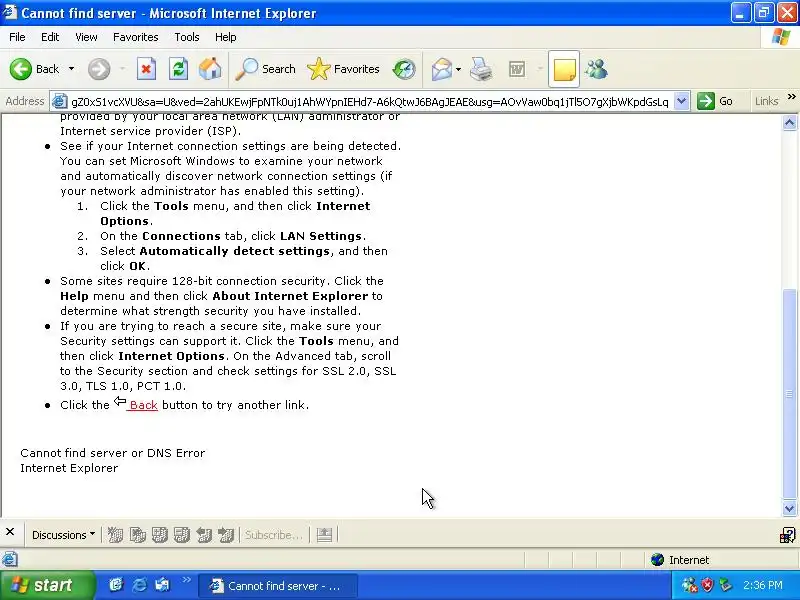Open the Tools menu
This screenshot has width=800, height=600.
187,37
